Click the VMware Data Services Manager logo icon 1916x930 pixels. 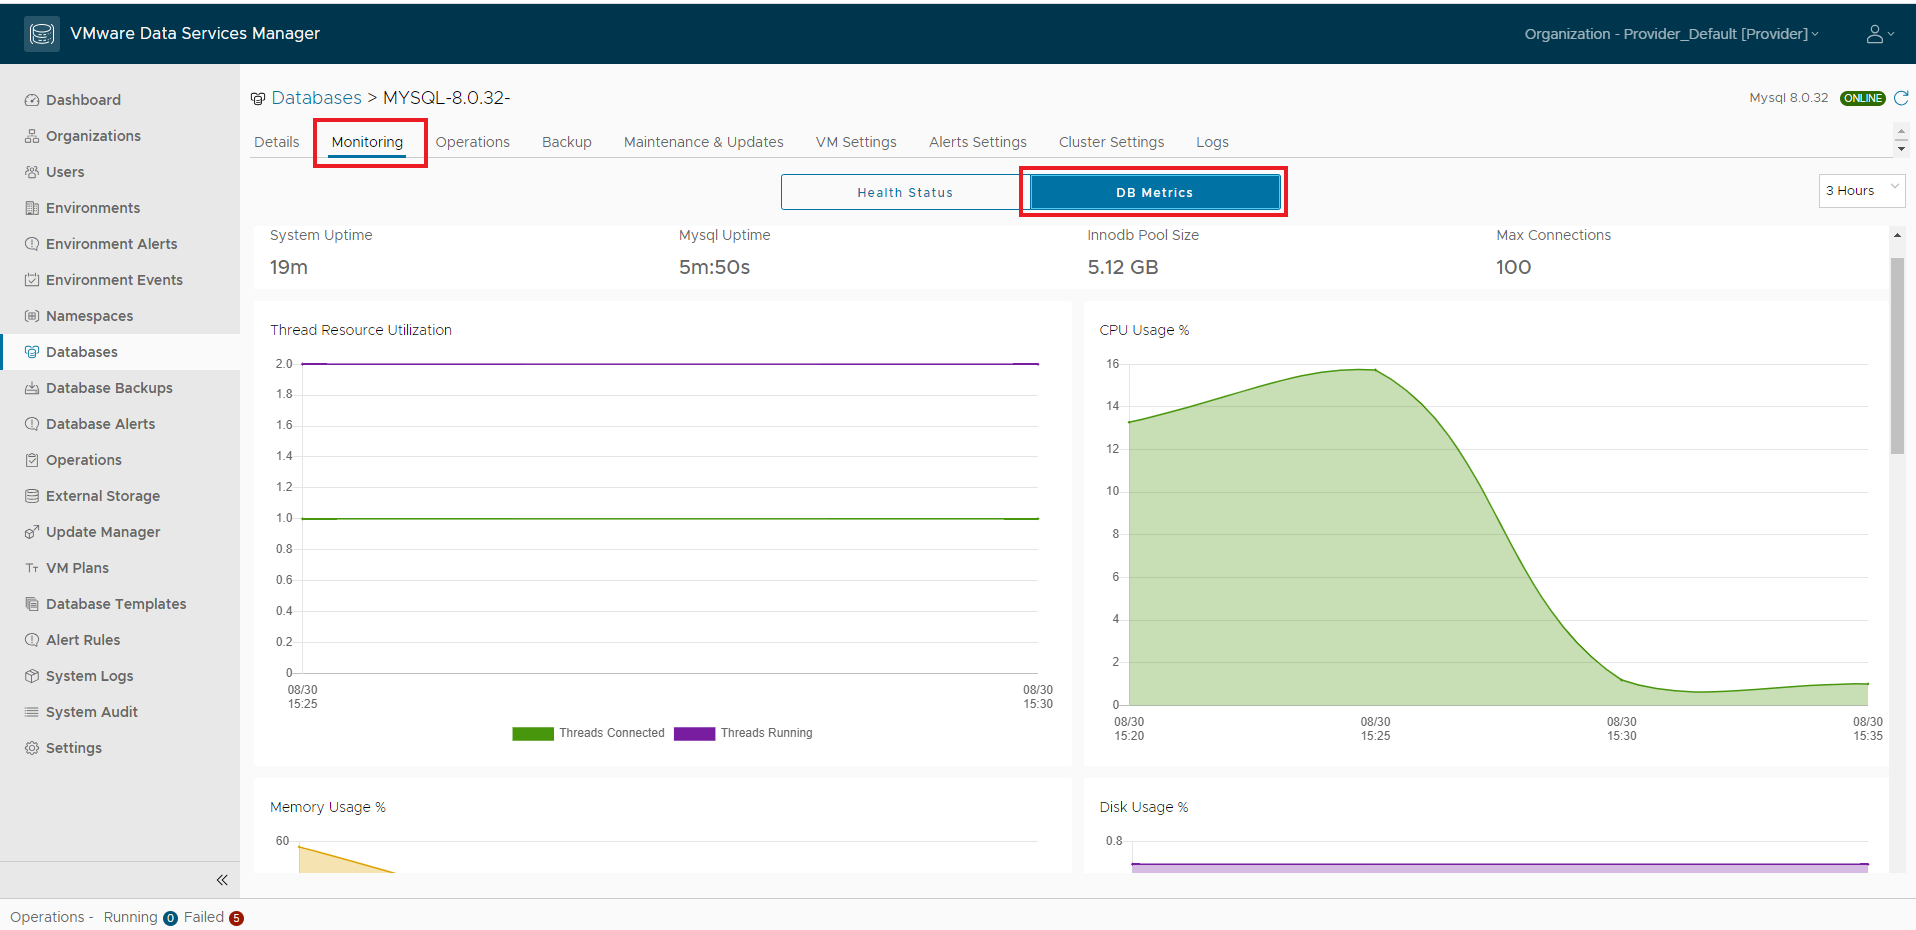tap(42, 33)
